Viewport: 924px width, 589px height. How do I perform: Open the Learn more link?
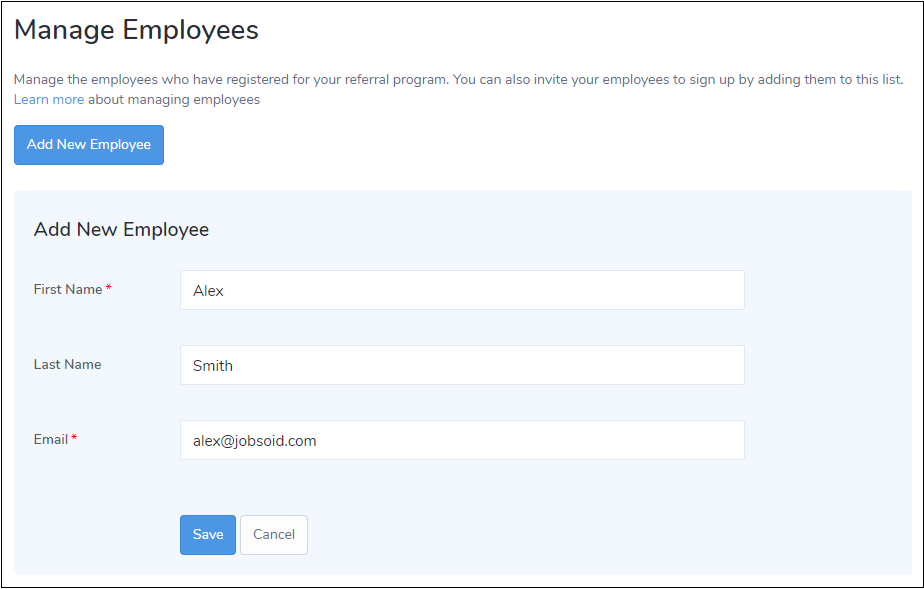[49, 100]
